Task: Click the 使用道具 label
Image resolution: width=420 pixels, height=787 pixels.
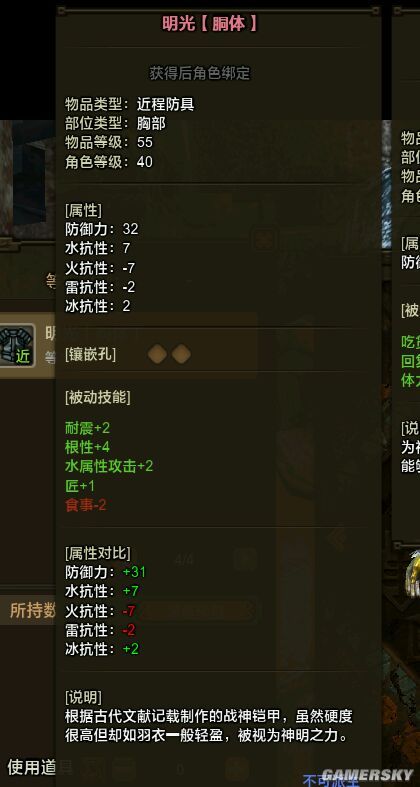Action: point(40,766)
